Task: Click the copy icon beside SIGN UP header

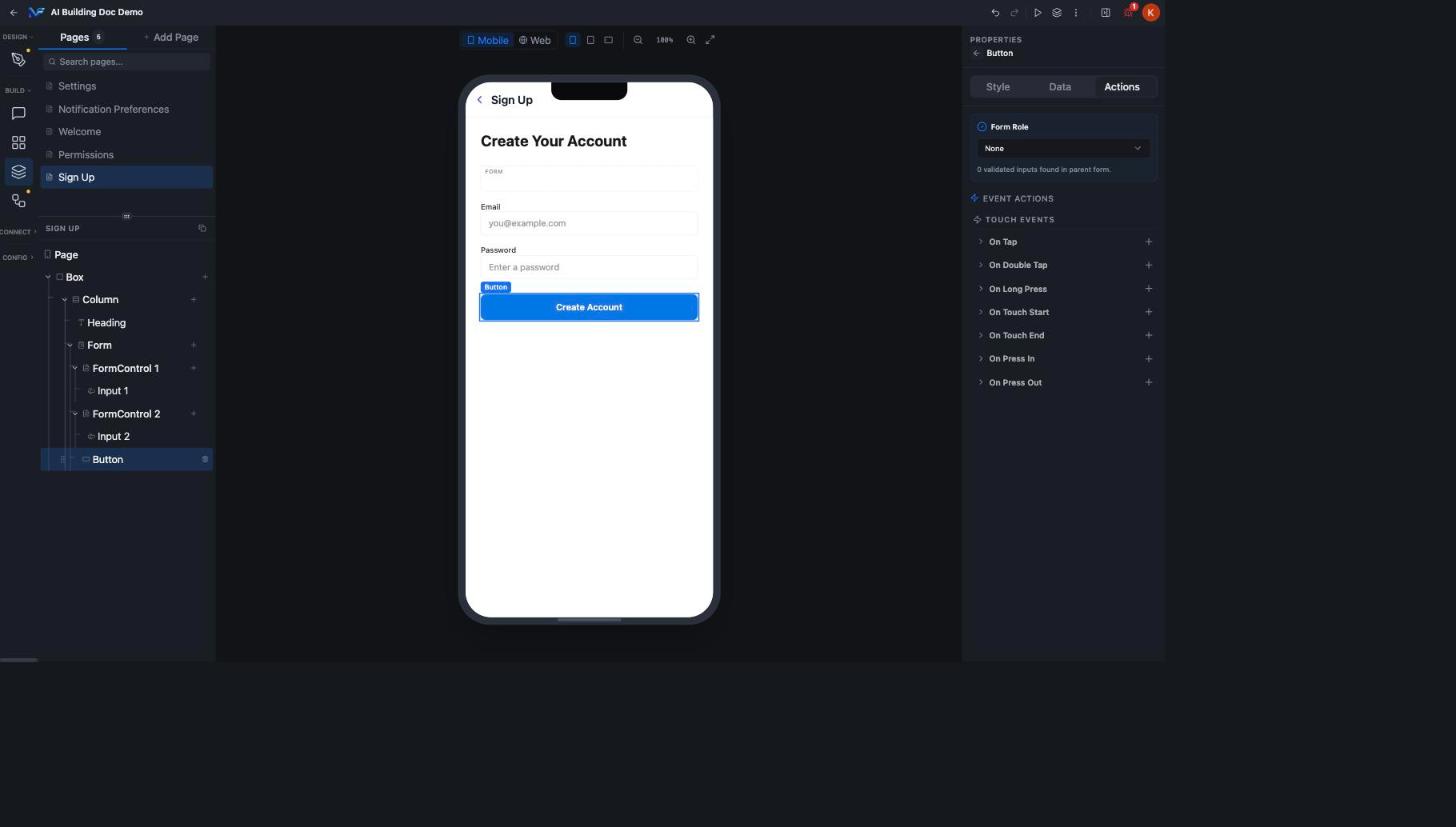Action: (202, 228)
